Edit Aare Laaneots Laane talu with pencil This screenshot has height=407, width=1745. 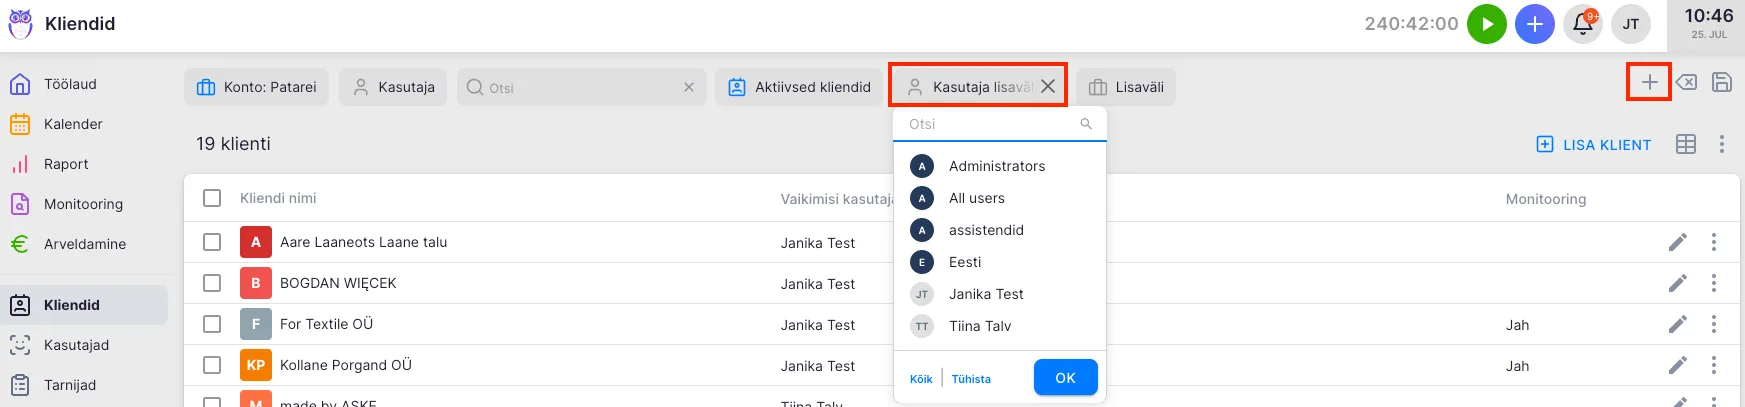[1677, 242]
